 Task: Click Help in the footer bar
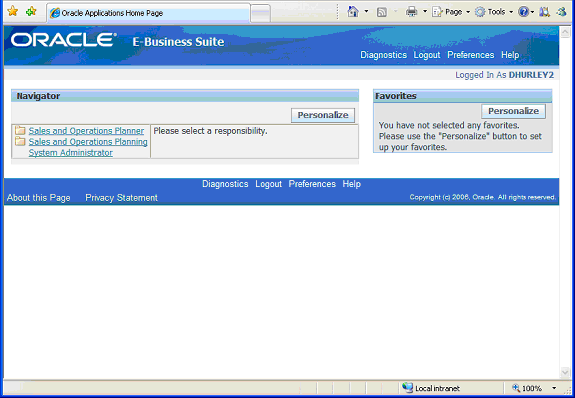click(x=352, y=184)
